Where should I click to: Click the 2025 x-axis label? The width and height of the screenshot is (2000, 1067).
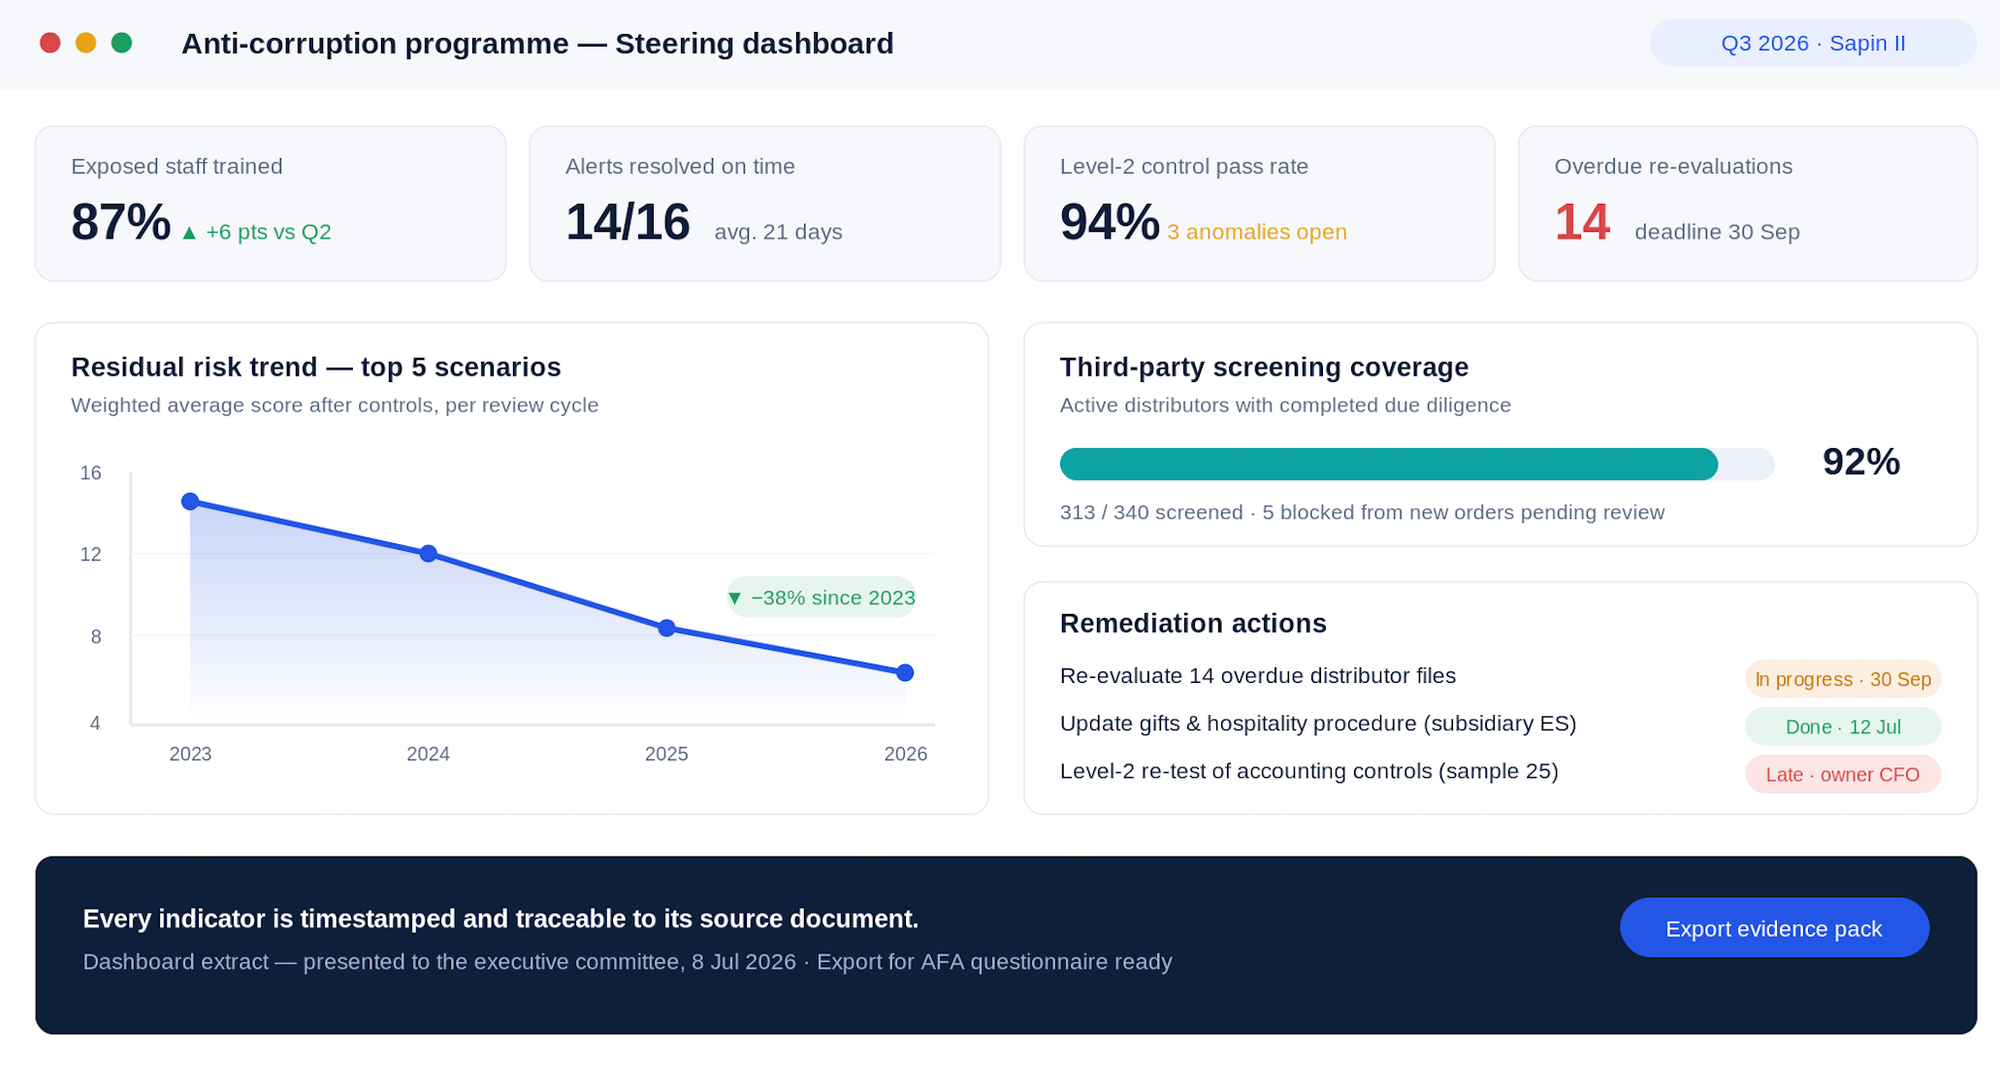[666, 754]
